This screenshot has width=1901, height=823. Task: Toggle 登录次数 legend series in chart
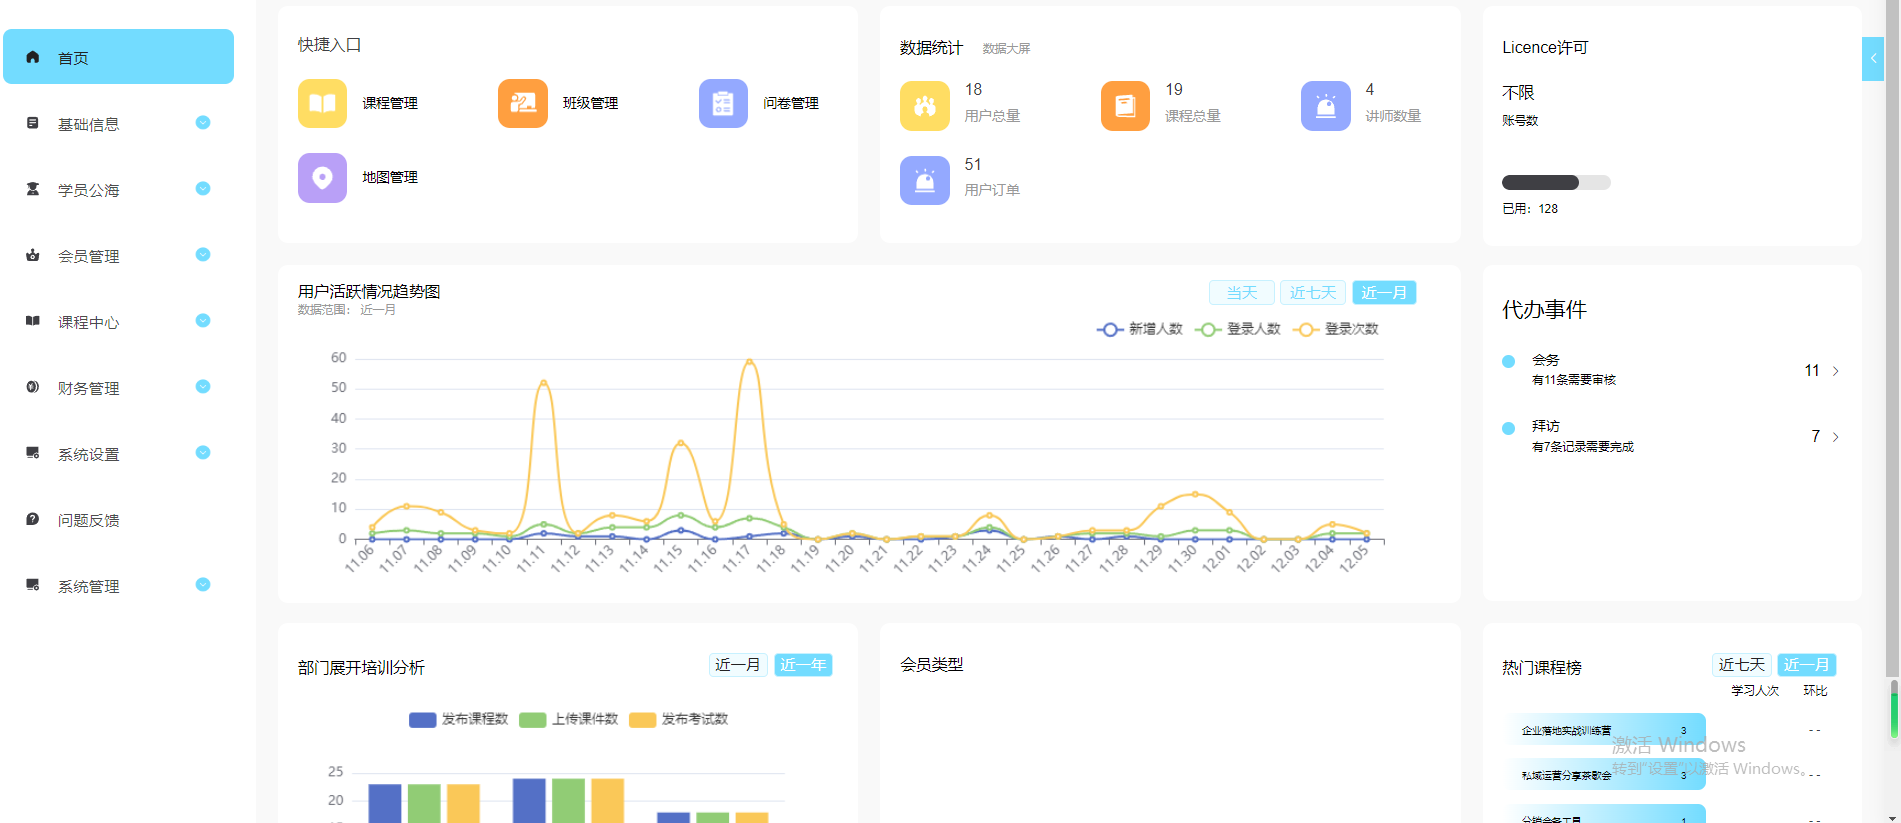(1336, 329)
